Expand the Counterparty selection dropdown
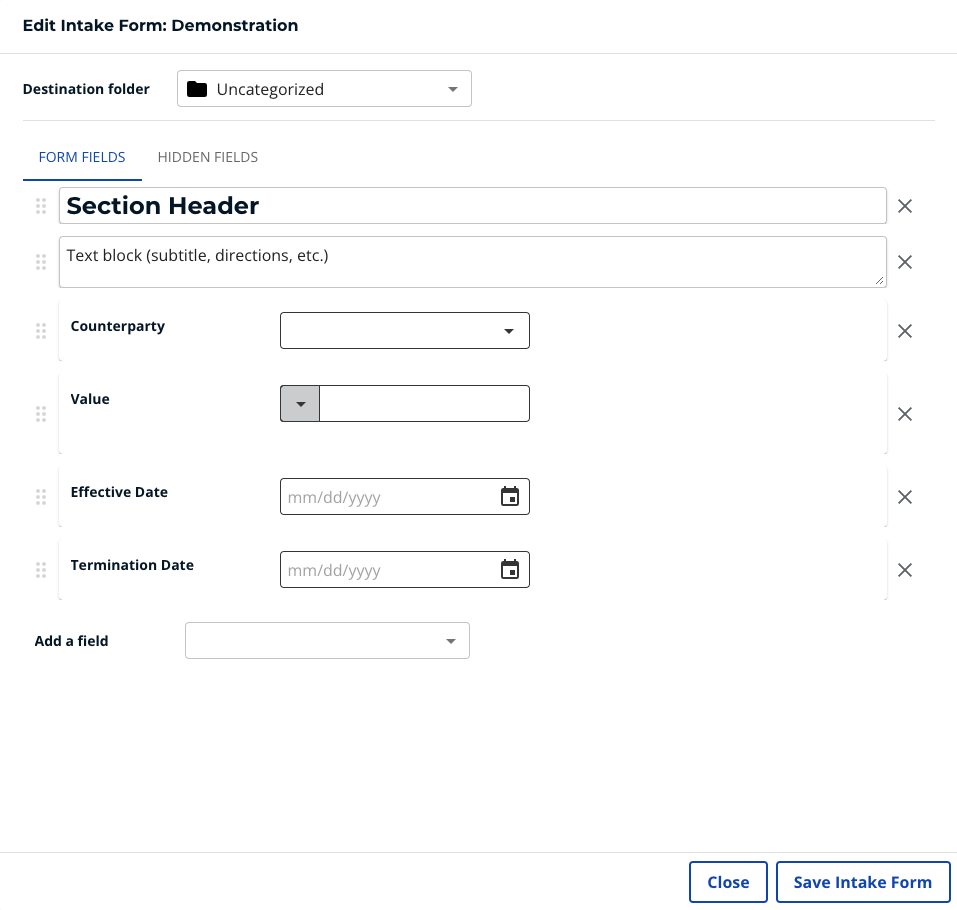This screenshot has width=957, height=910. (x=509, y=330)
